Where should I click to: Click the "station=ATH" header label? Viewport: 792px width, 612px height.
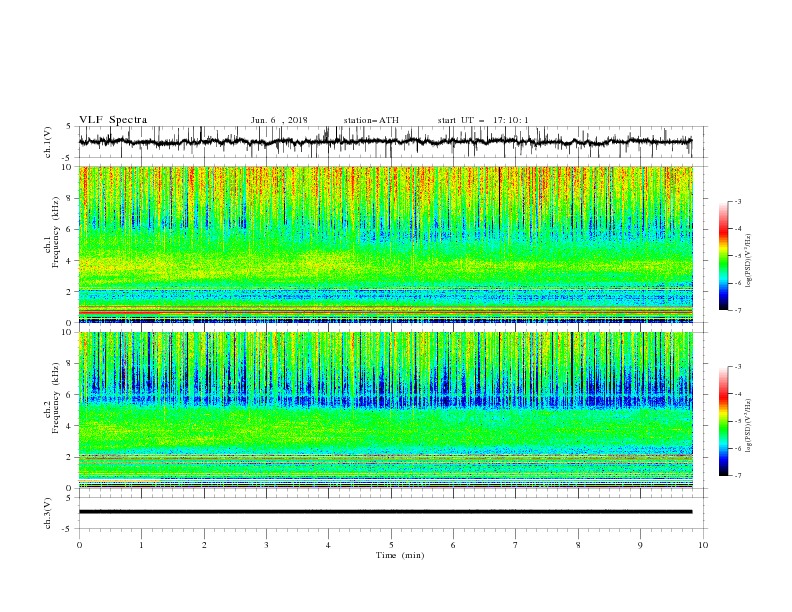[x=371, y=120]
